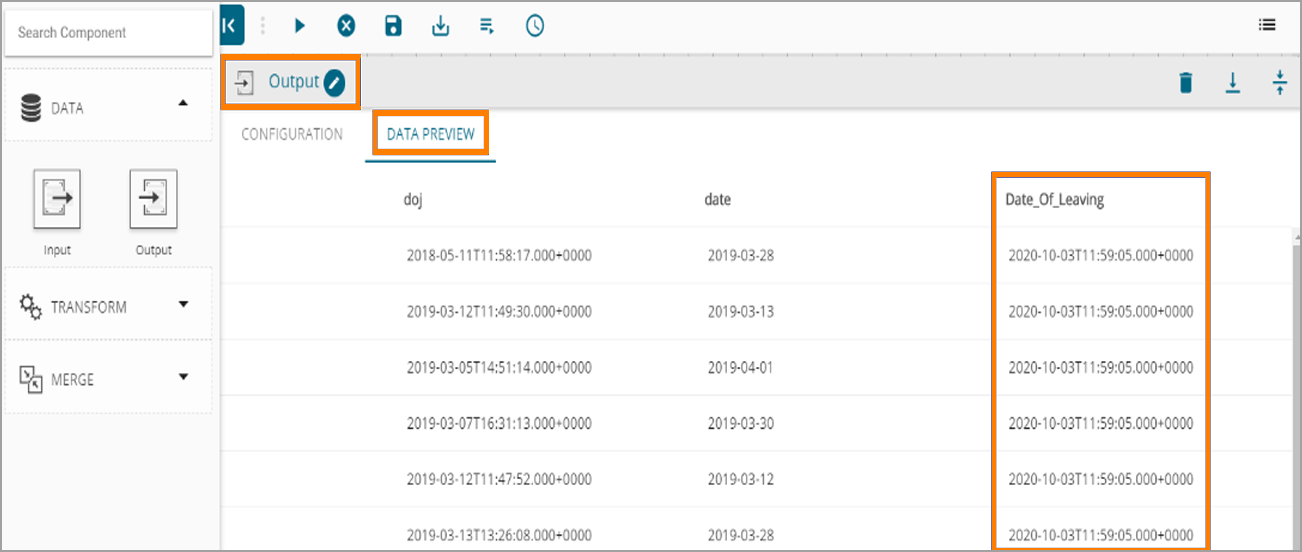Click the Search Component field

(108, 33)
